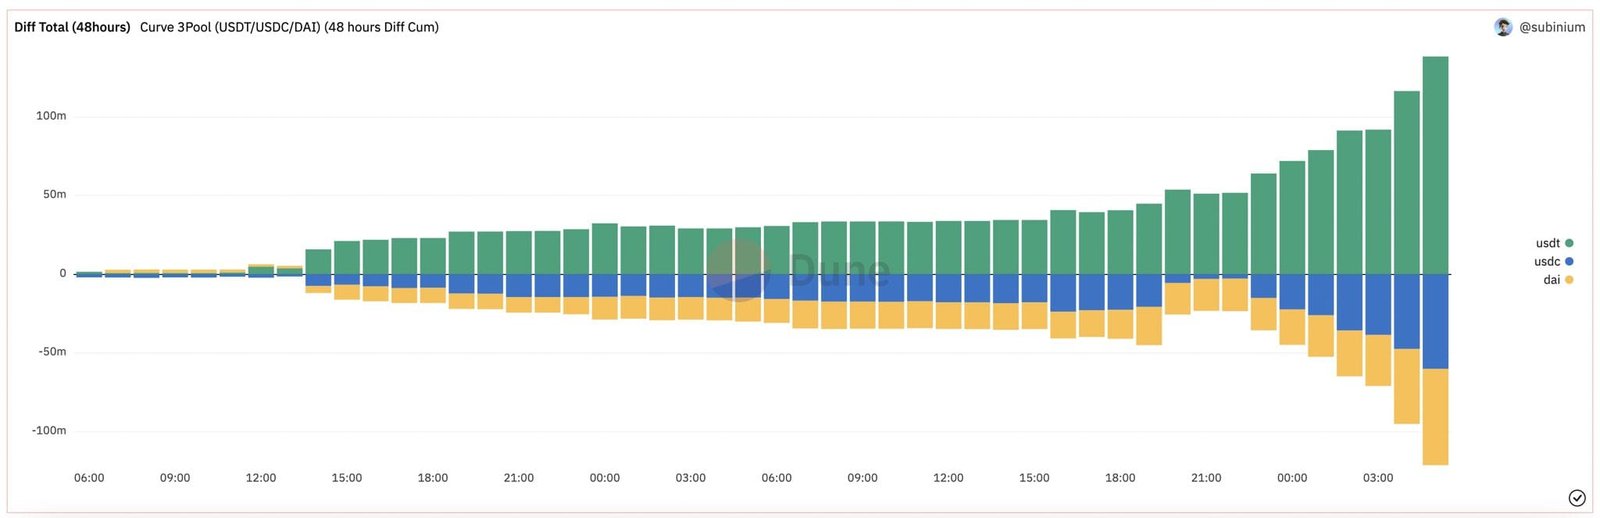Viewport: 1600px width, 518px height.
Task: Click the 100m y-axis label
Action: click(51, 116)
